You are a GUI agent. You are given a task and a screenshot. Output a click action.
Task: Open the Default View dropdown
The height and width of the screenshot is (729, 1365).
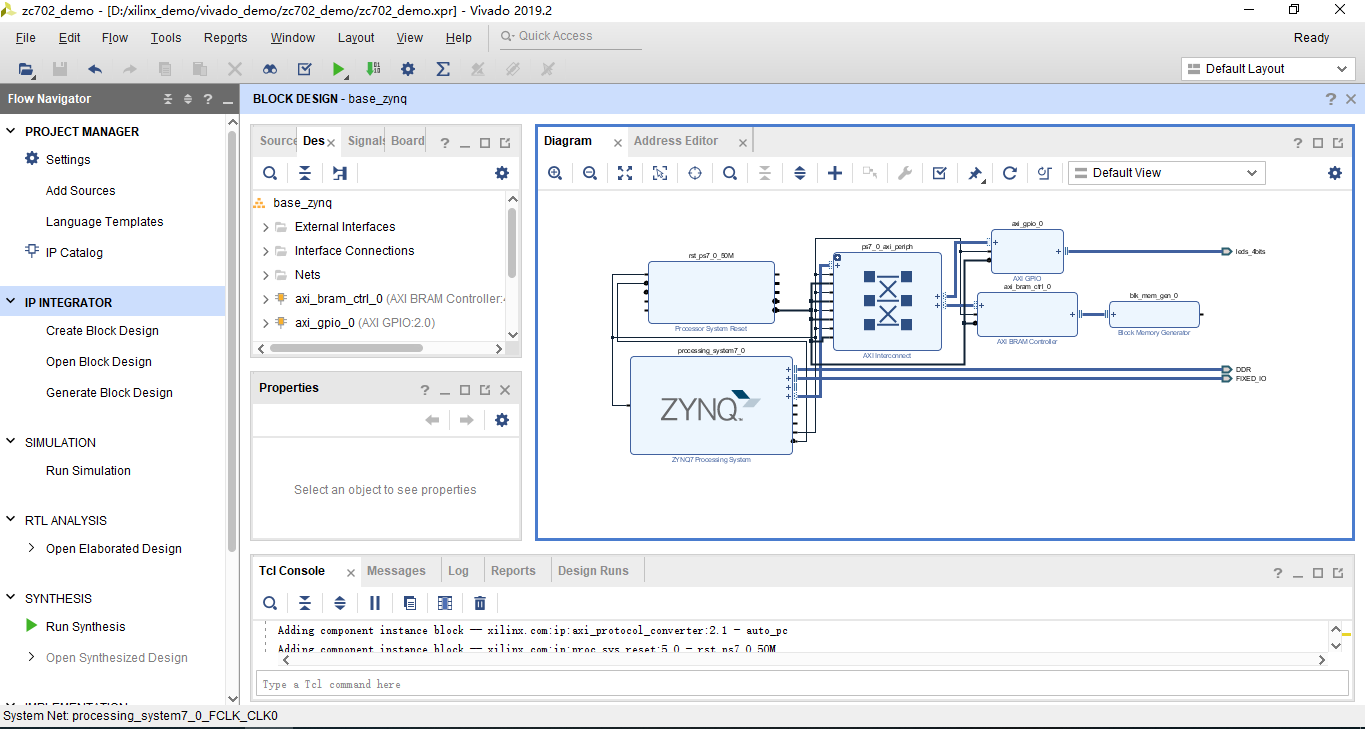click(1166, 173)
